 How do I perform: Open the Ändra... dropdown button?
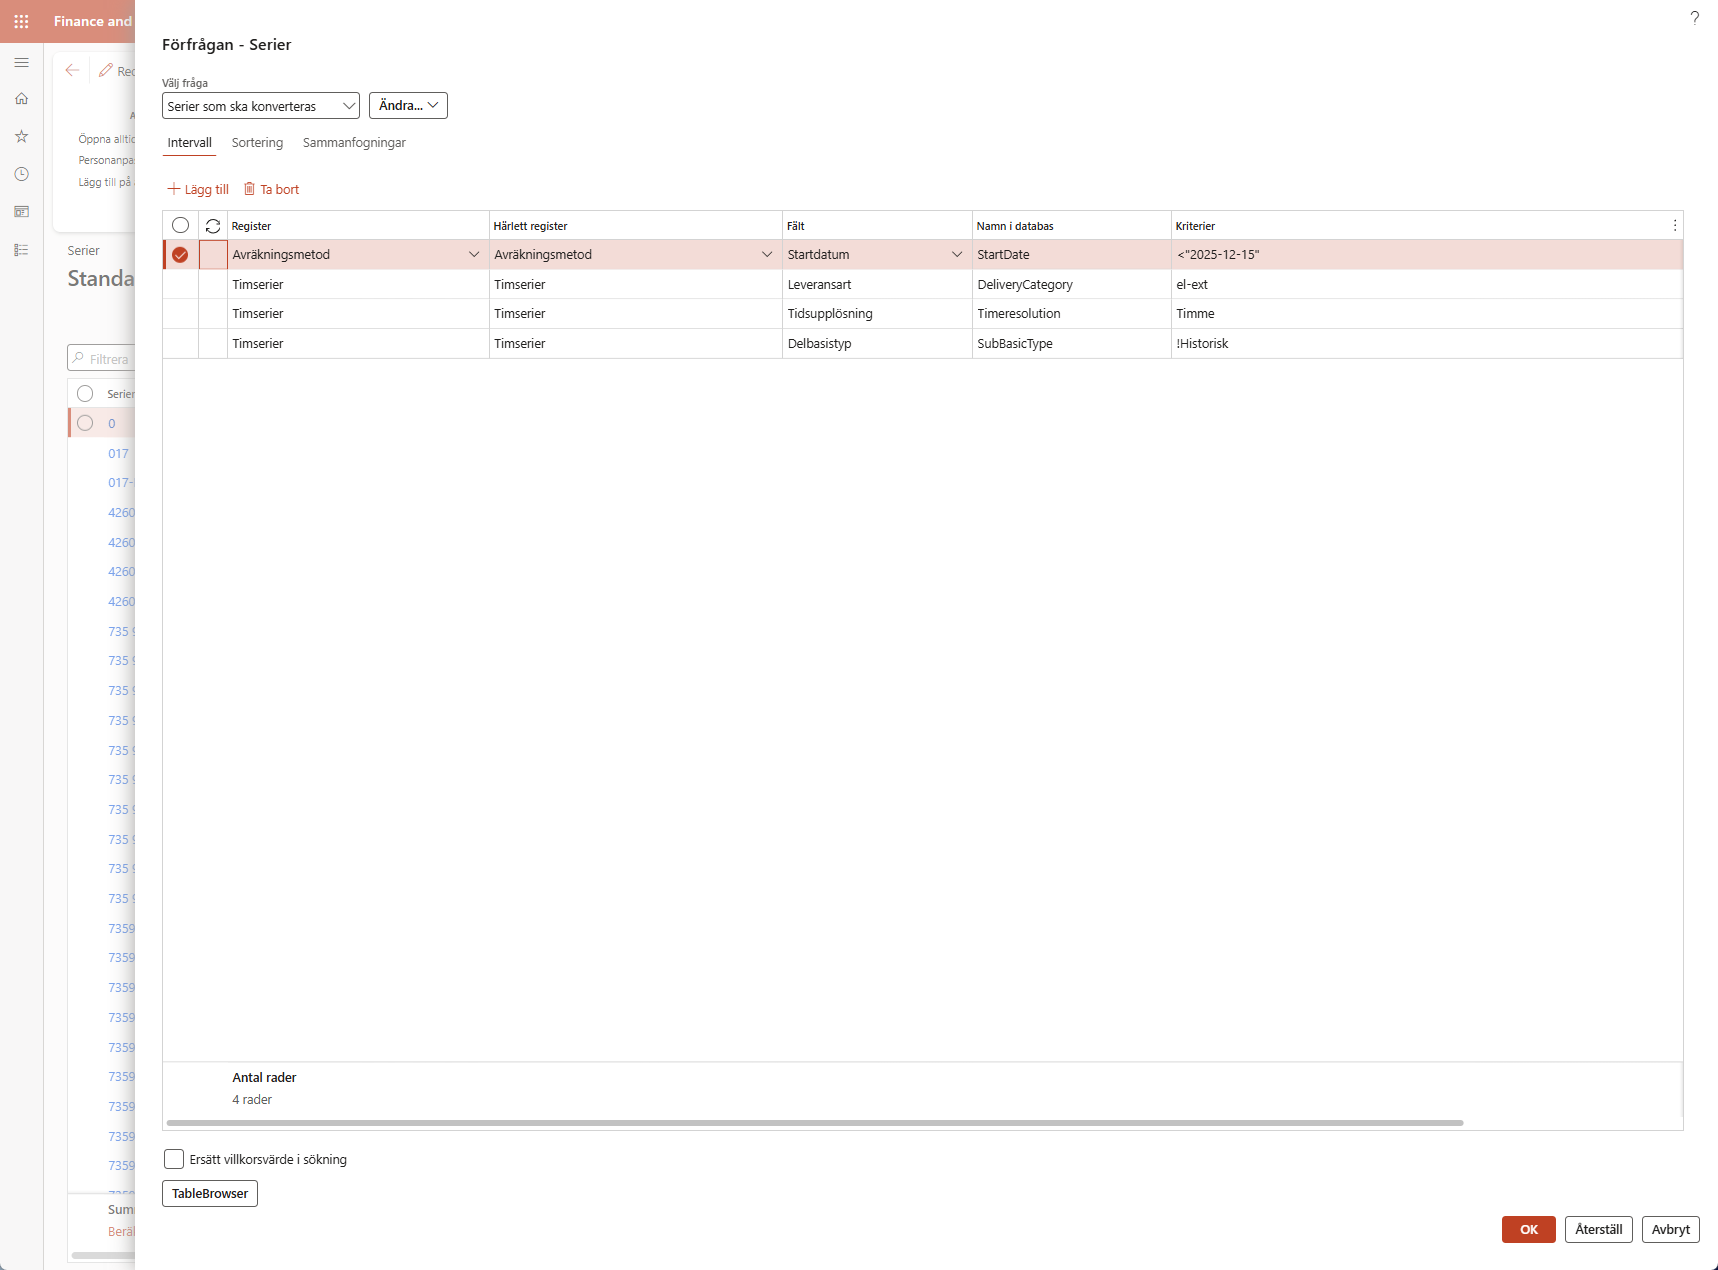click(x=408, y=106)
